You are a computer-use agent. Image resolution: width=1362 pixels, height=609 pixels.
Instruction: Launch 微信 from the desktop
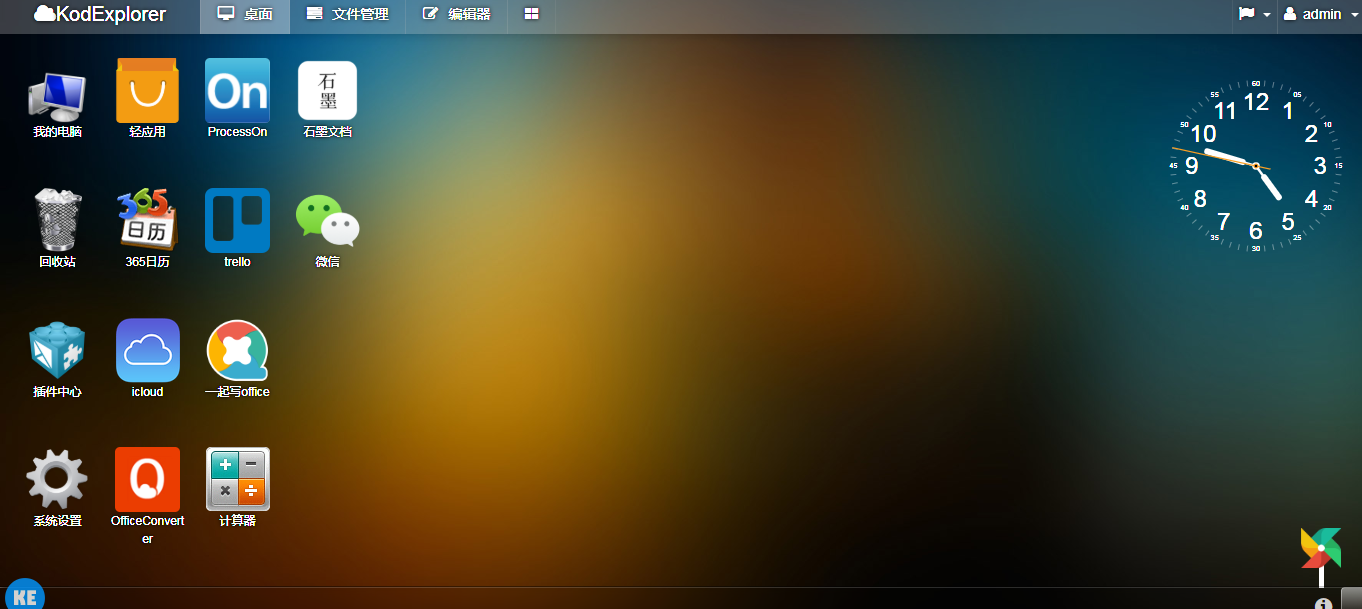pyautogui.click(x=327, y=220)
